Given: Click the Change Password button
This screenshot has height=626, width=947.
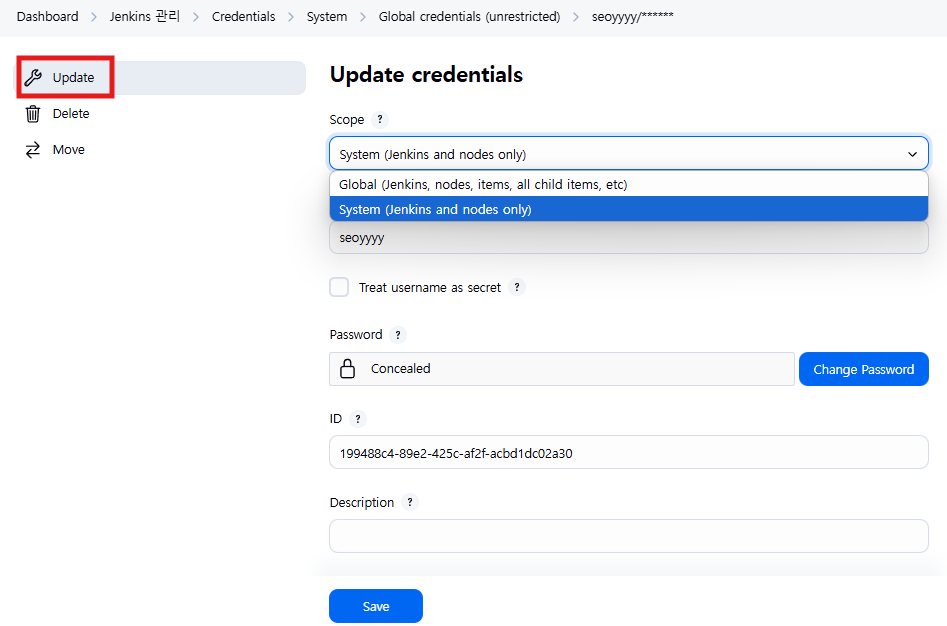Looking at the screenshot, I should point(863,369).
